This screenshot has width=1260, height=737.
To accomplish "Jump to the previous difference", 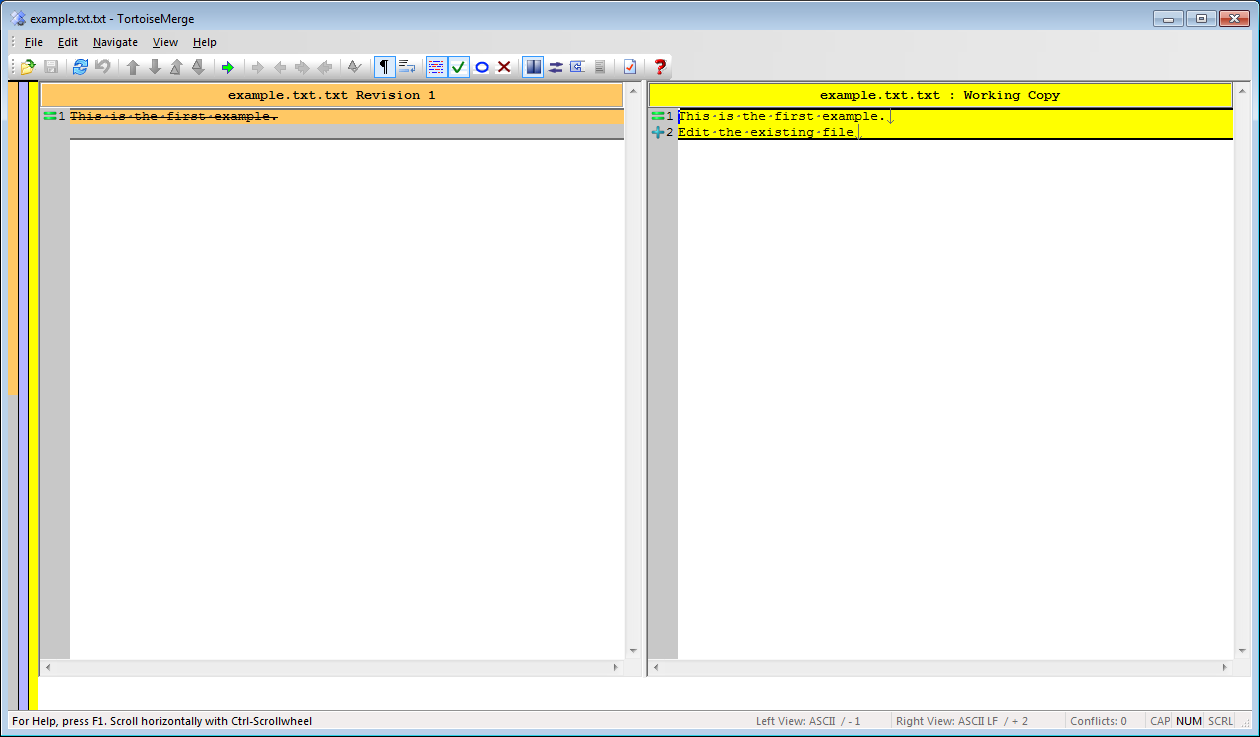I will [131, 67].
